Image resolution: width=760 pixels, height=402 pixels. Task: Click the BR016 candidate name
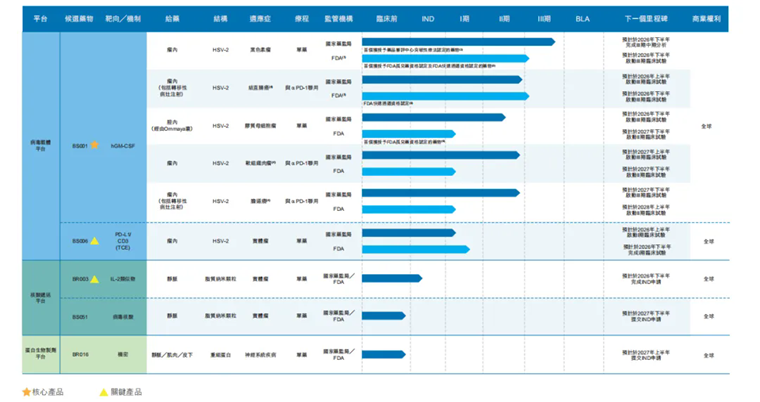pos(81,354)
